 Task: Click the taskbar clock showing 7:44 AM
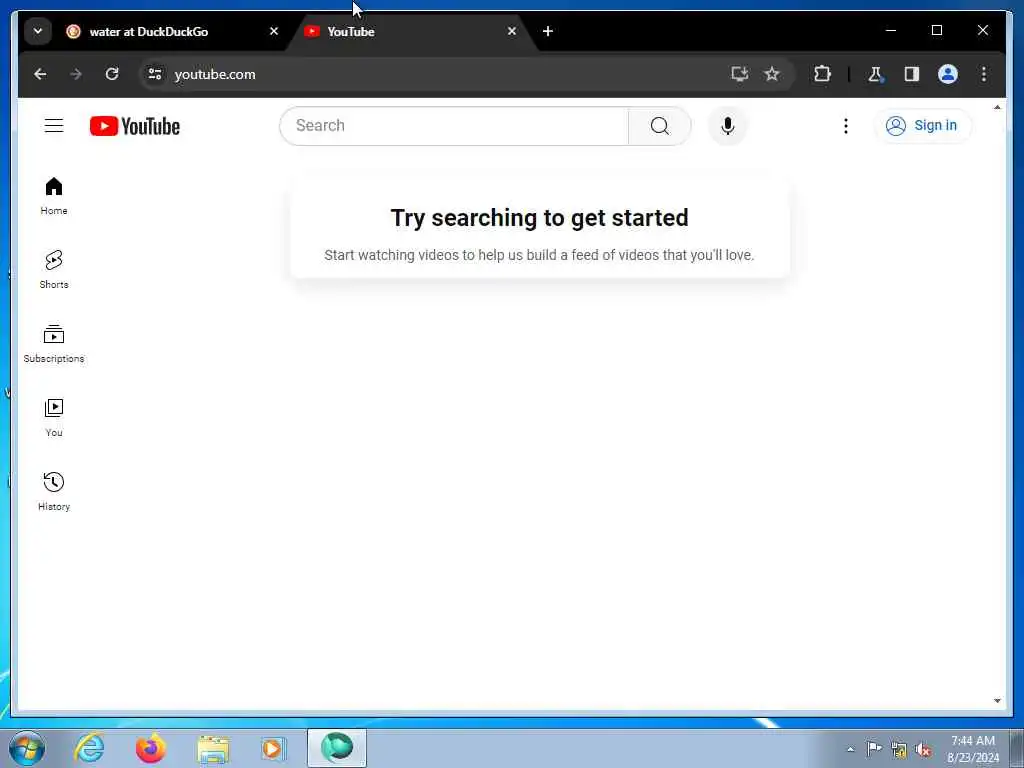[x=972, y=749]
